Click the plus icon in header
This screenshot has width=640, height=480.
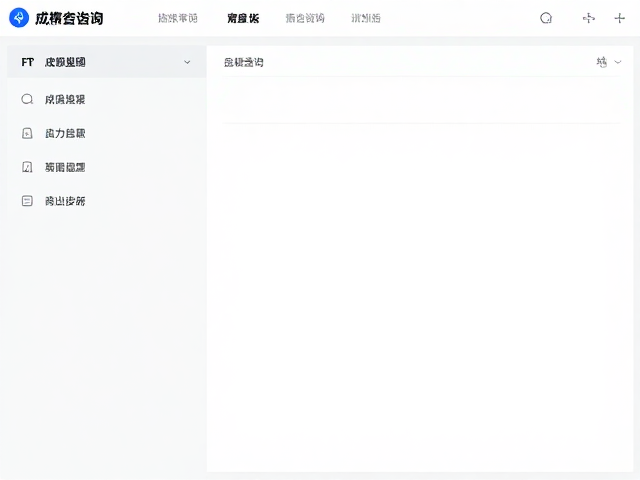coord(620,18)
